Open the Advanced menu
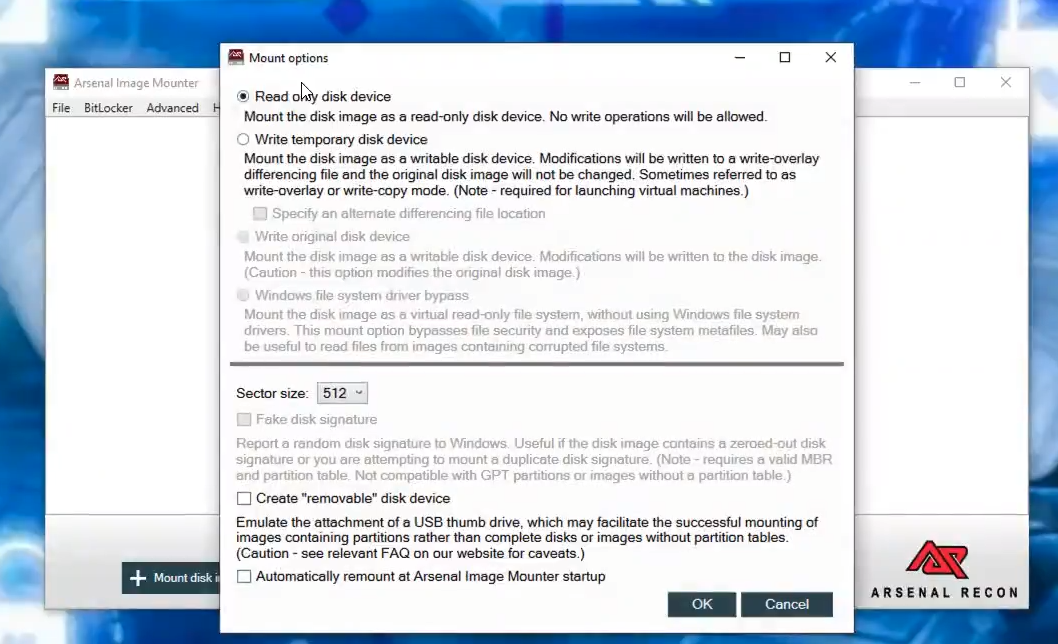This screenshot has height=644, width=1058. click(x=172, y=108)
